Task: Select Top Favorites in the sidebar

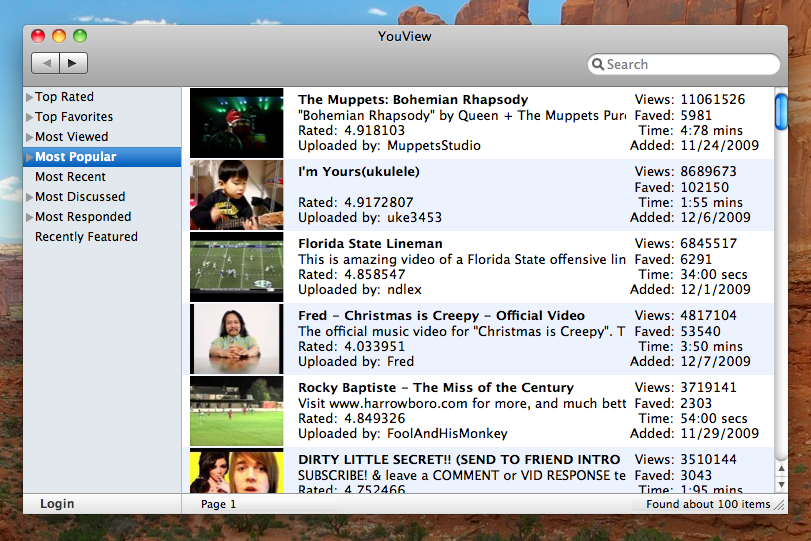Action: click(74, 117)
